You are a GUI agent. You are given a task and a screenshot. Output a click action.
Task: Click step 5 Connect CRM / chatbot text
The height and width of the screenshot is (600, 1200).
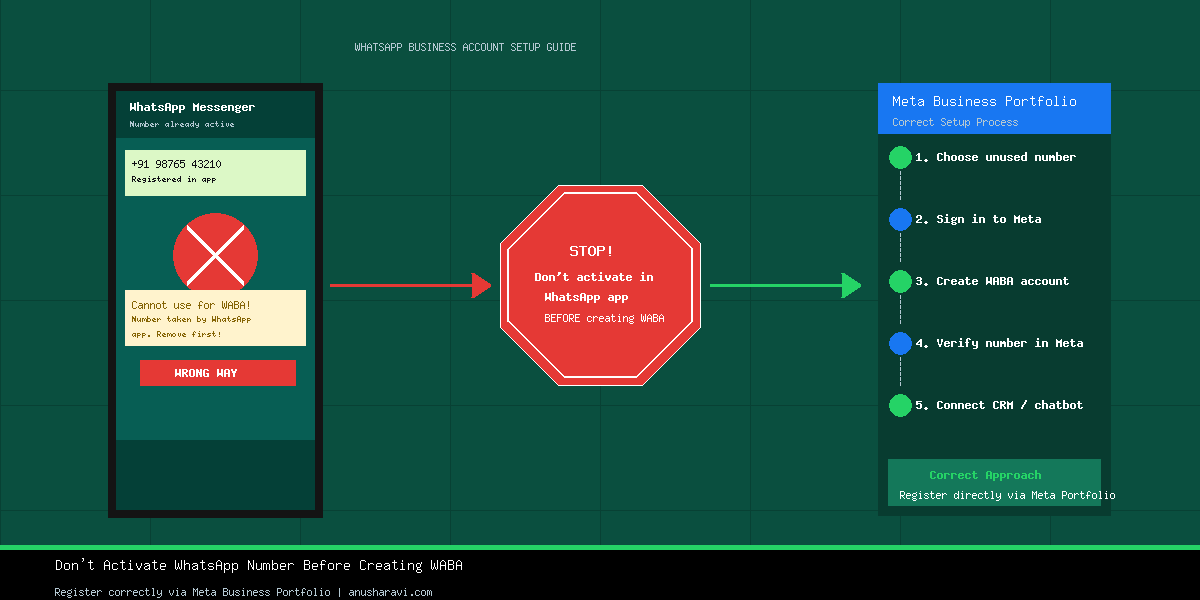pyautogui.click(x=999, y=405)
